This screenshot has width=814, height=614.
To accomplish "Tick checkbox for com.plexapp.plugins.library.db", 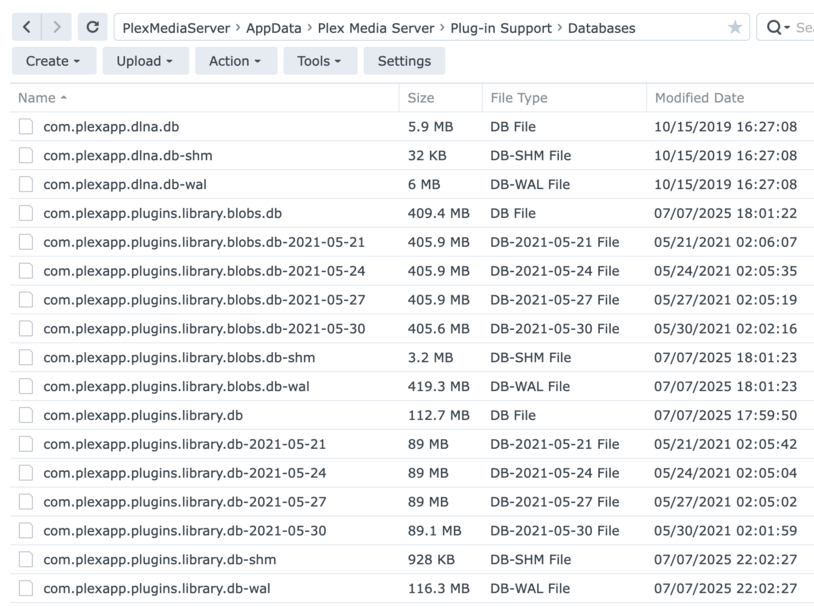I will point(26,415).
